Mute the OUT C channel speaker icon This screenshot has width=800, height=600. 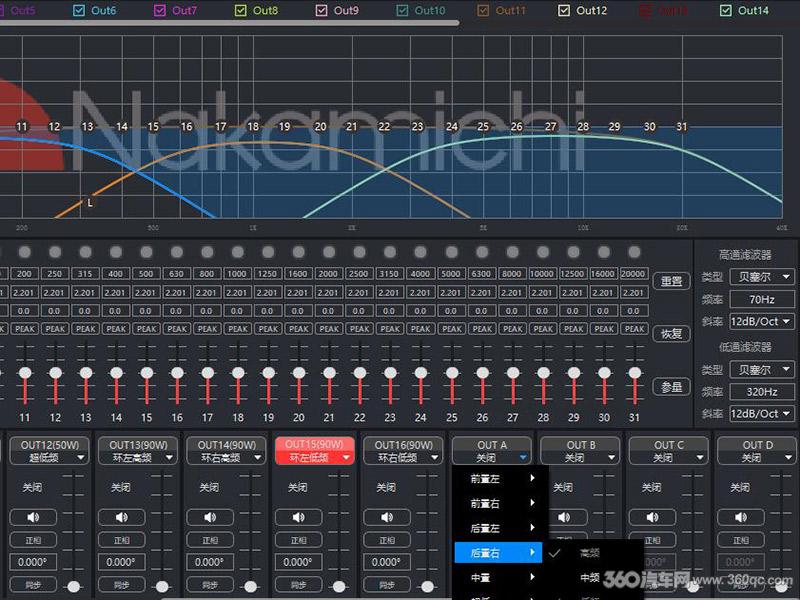pyautogui.click(x=652, y=517)
